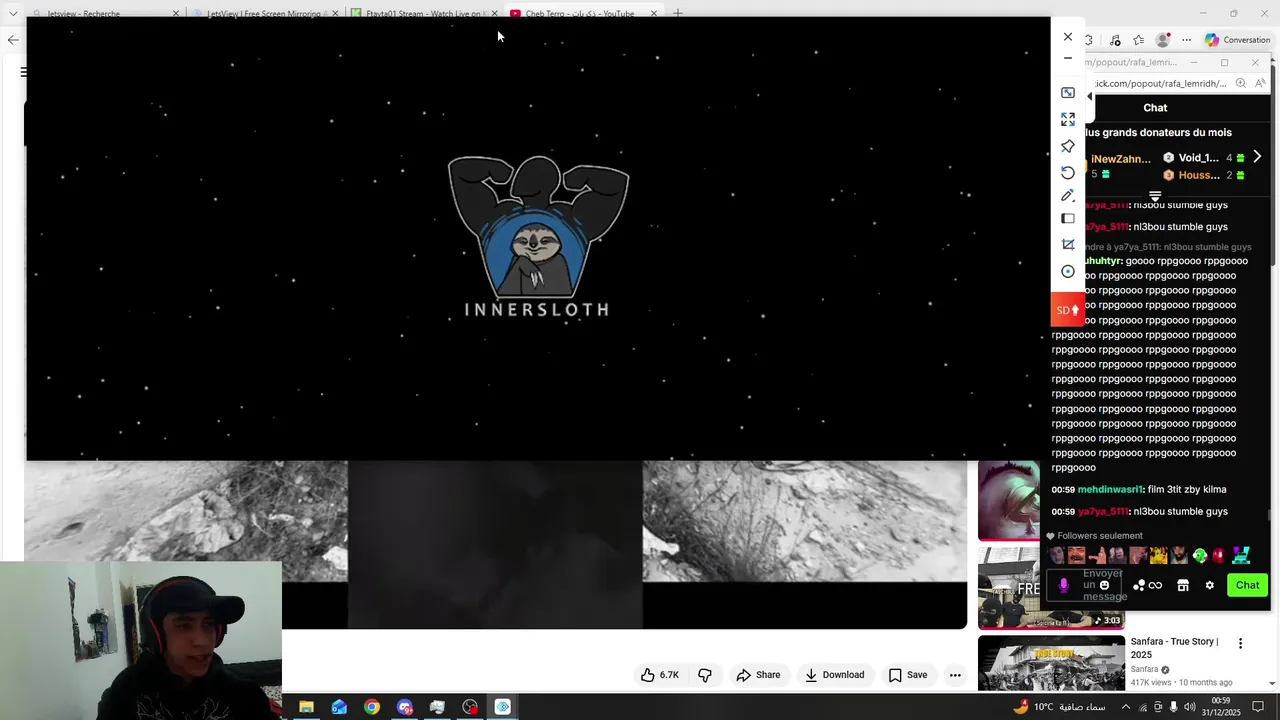Open the weather widget showing 10°C
This screenshot has width=1280, height=720.
(1060, 707)
